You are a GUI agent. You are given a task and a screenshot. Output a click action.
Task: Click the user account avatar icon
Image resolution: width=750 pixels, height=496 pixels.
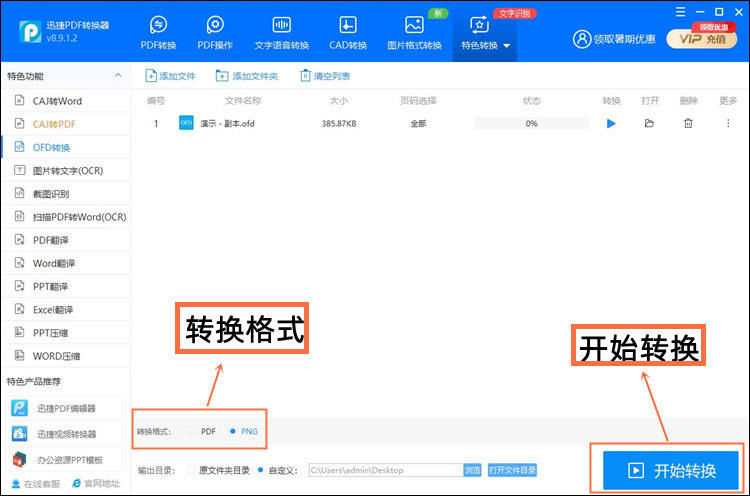tap(582, 39)
